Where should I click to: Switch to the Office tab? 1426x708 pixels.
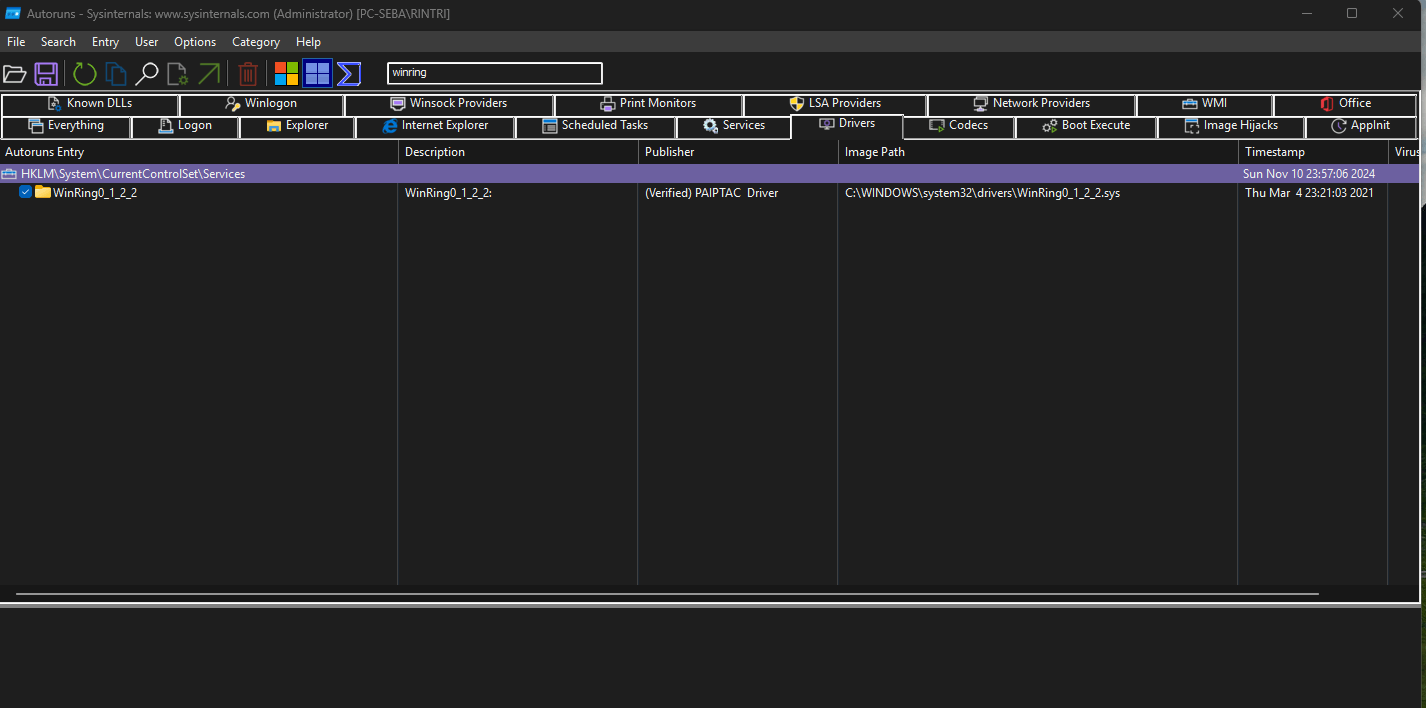[1345, 104]
